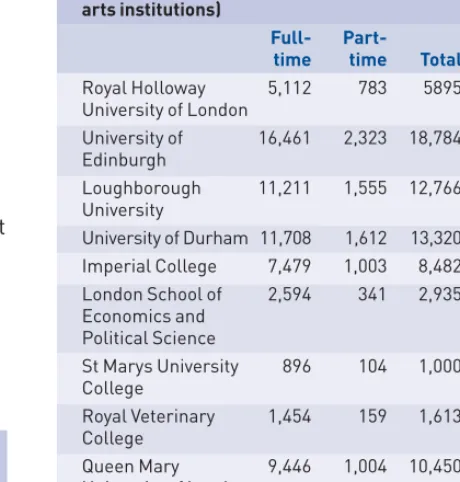
Task: Click St Marys University College label
Action: click(160, 377)
